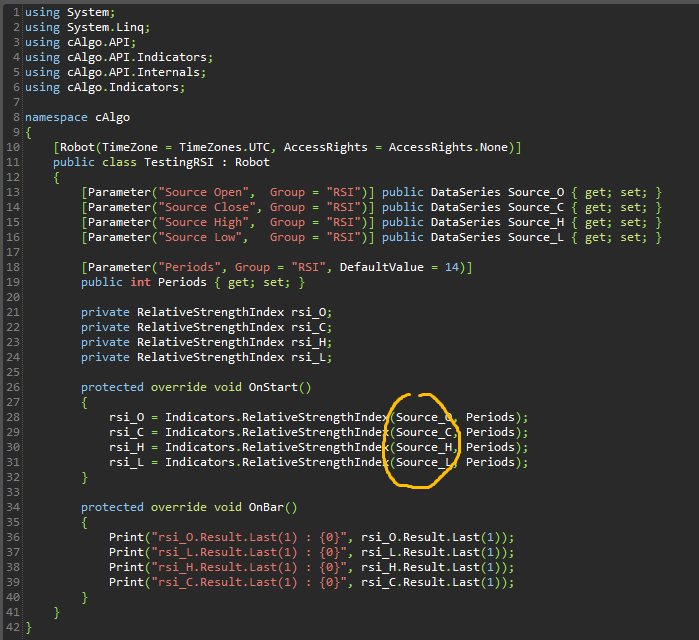The image size is (699, 640).
Task: Click 'namespace cAlgo' declaration
Action: pos(77,117)
